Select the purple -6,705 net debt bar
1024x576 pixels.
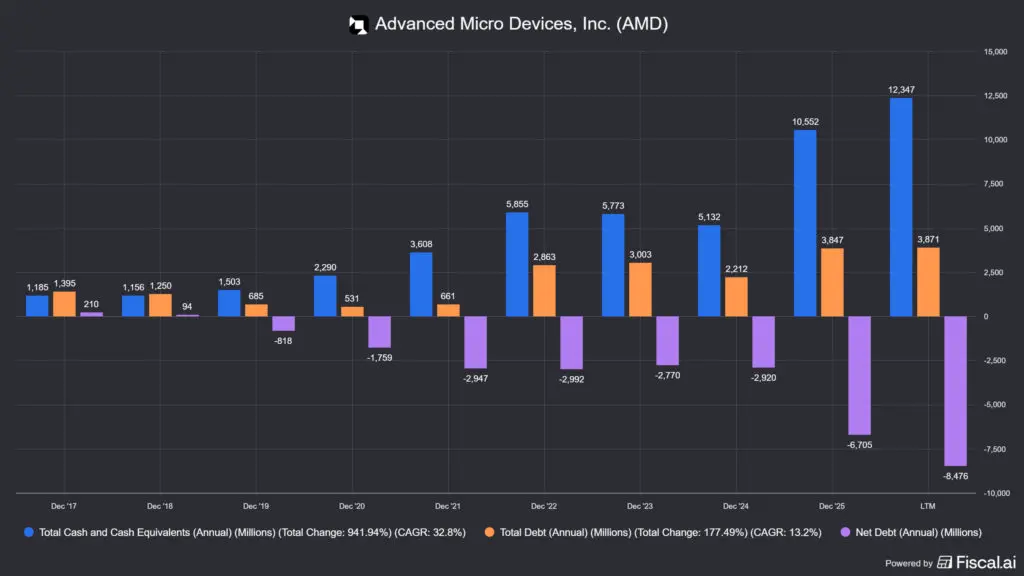coord(859,376)
